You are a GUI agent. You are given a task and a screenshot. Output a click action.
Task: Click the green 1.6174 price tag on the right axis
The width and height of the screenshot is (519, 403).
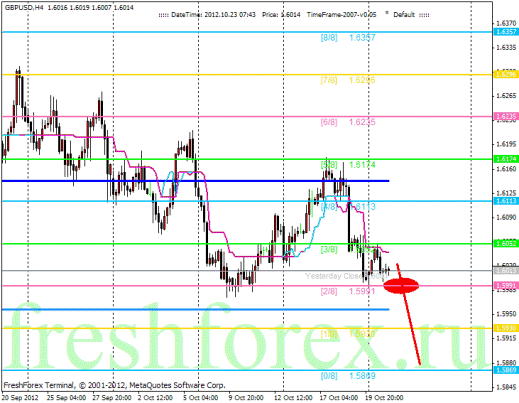point(506,159)
